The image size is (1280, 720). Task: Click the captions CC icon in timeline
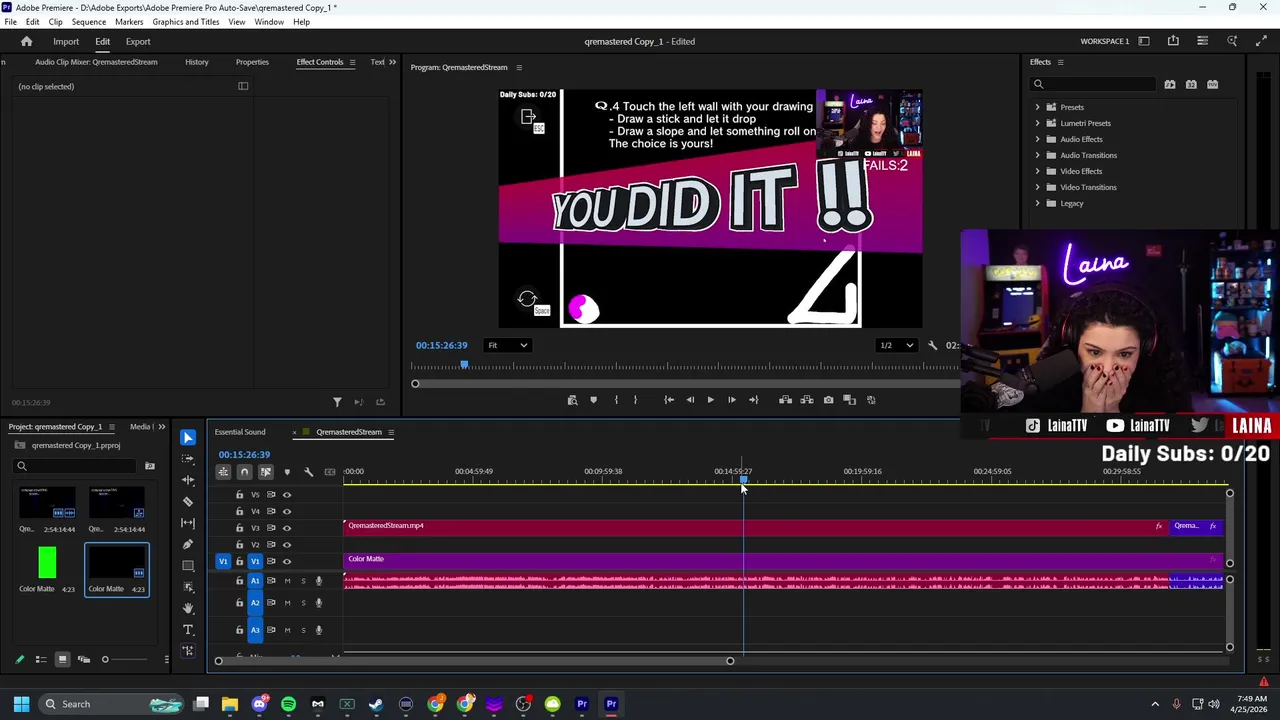coord(330,472)
